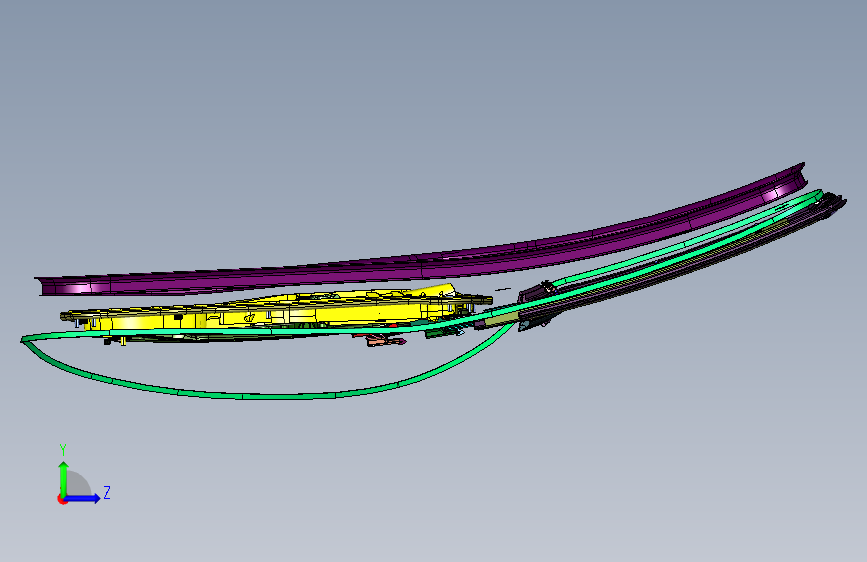Click the green Y axis arrow
Screen dimensions: 867x562
point(64,478)
